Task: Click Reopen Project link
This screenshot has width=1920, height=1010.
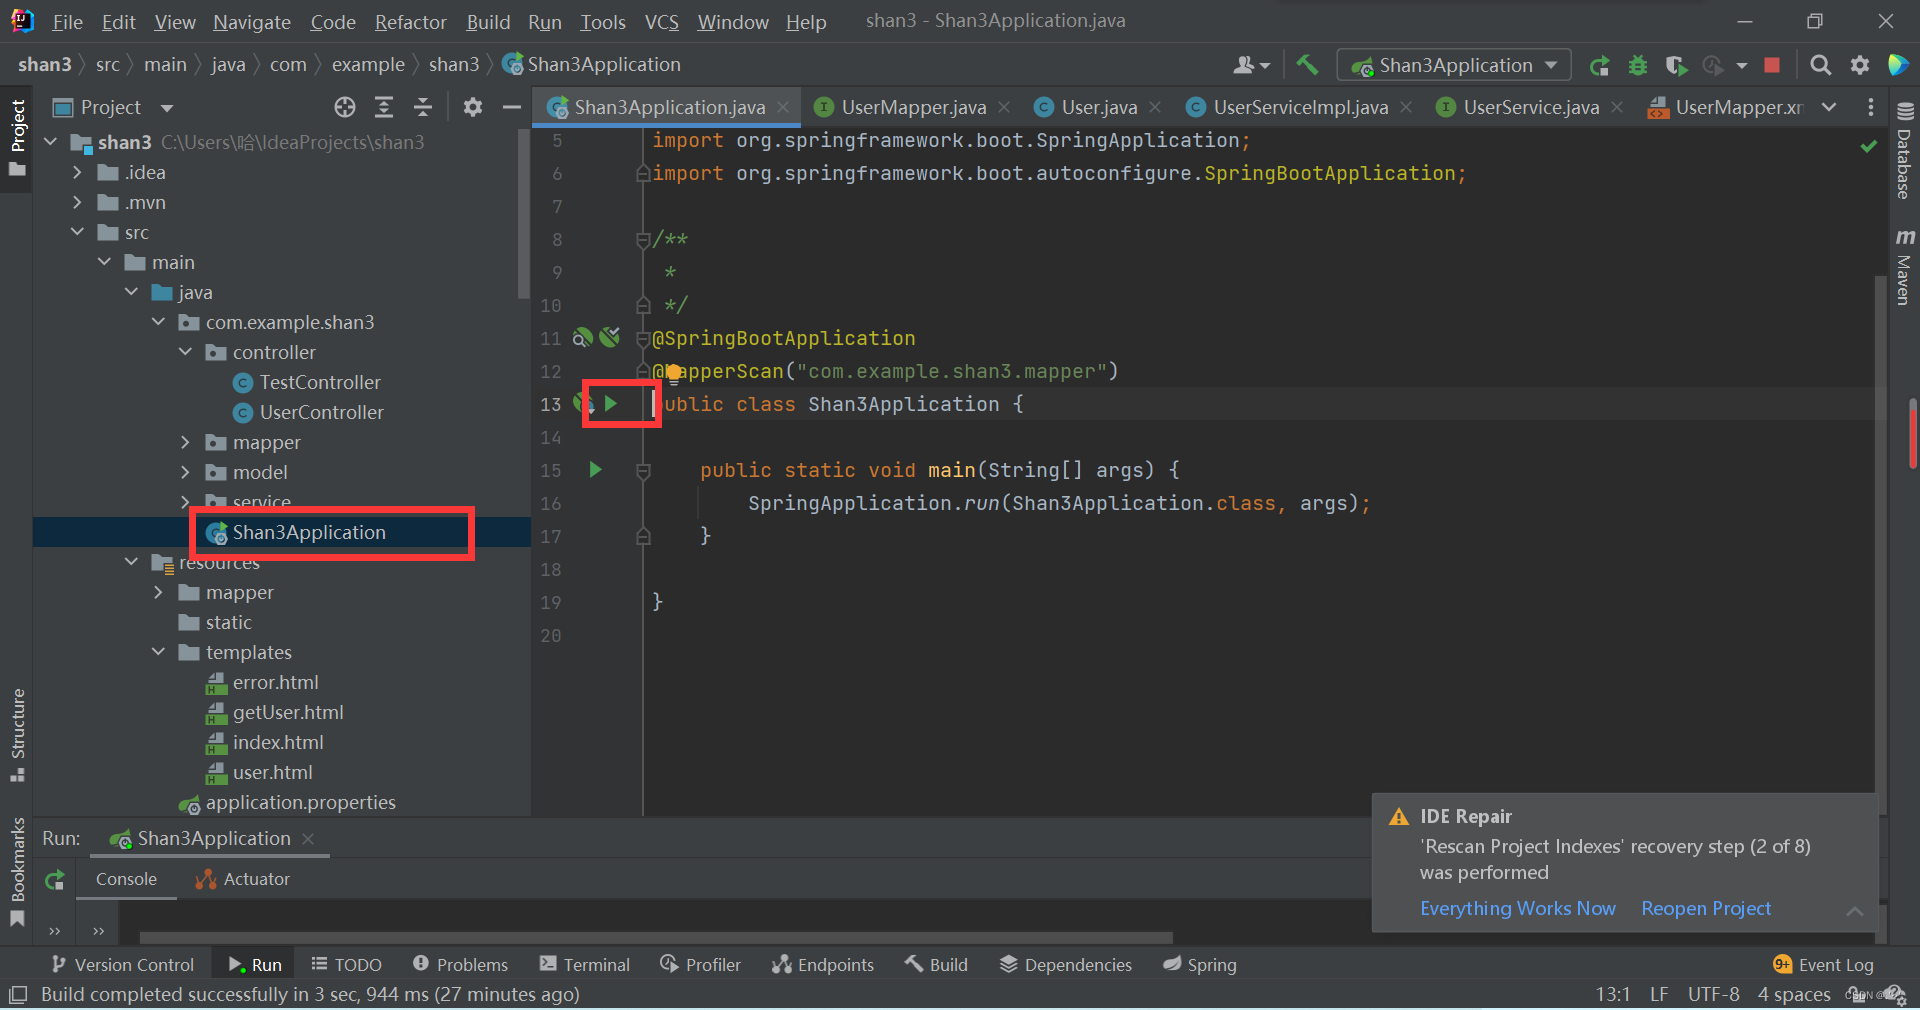Action: [x=1706, y=908]
